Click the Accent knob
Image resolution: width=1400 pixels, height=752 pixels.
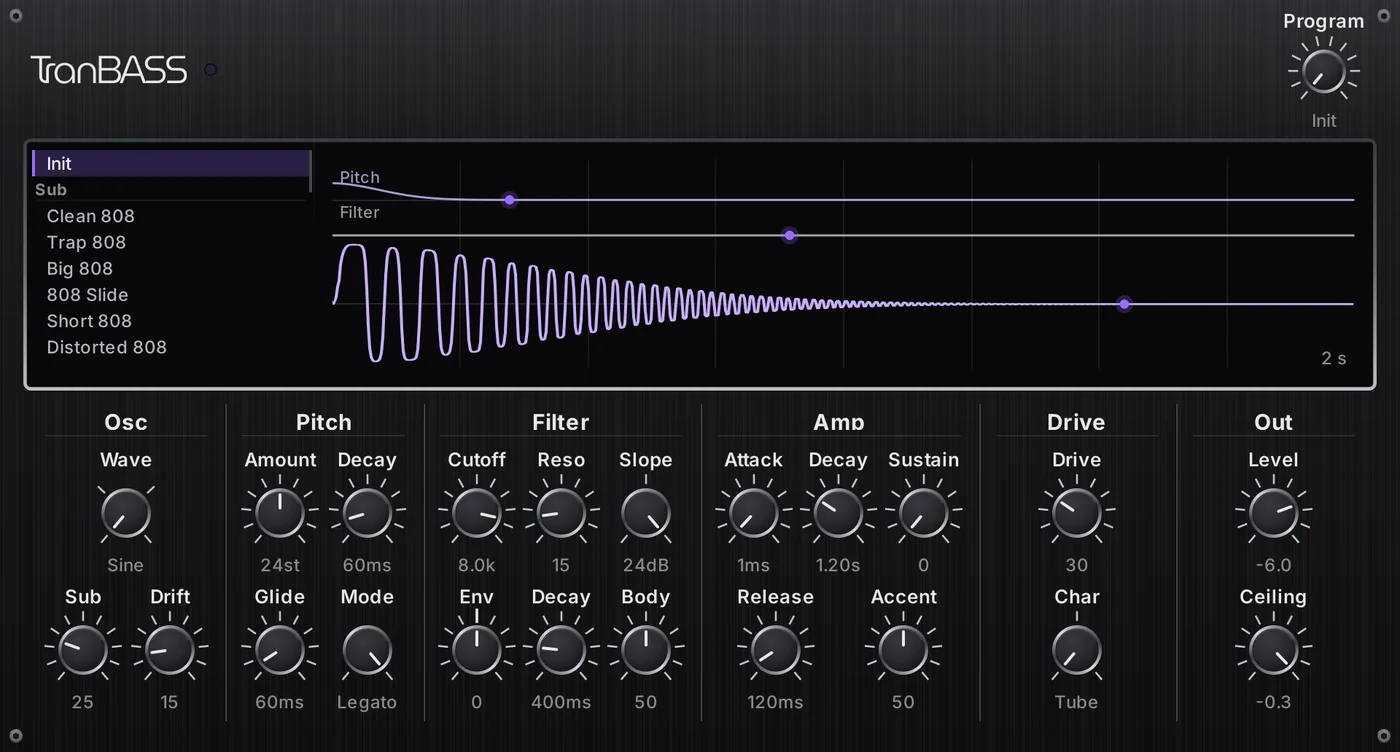(903, 651)
